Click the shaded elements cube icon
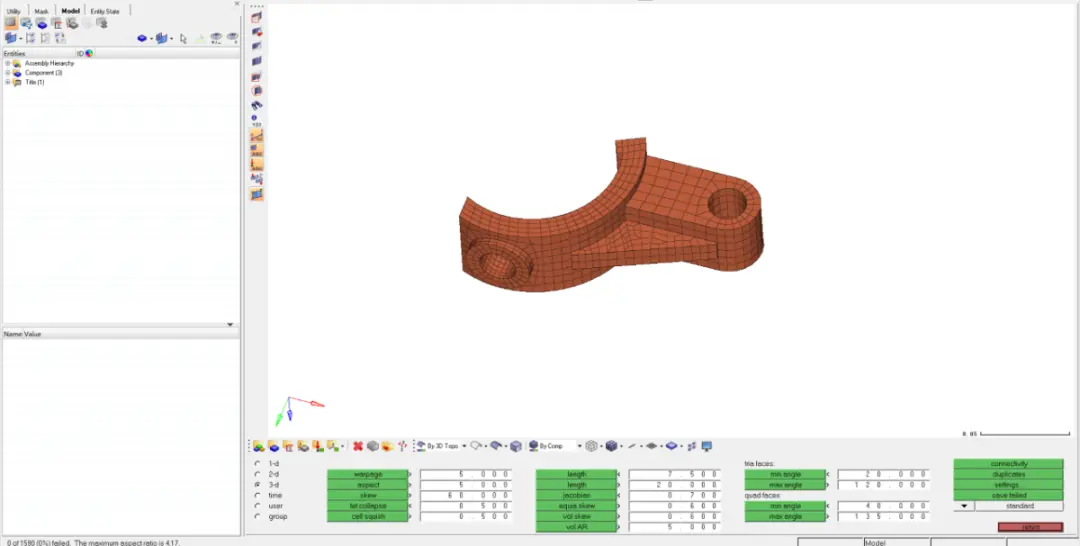Screen dimensions: 1080x546 tap(611, 446)
